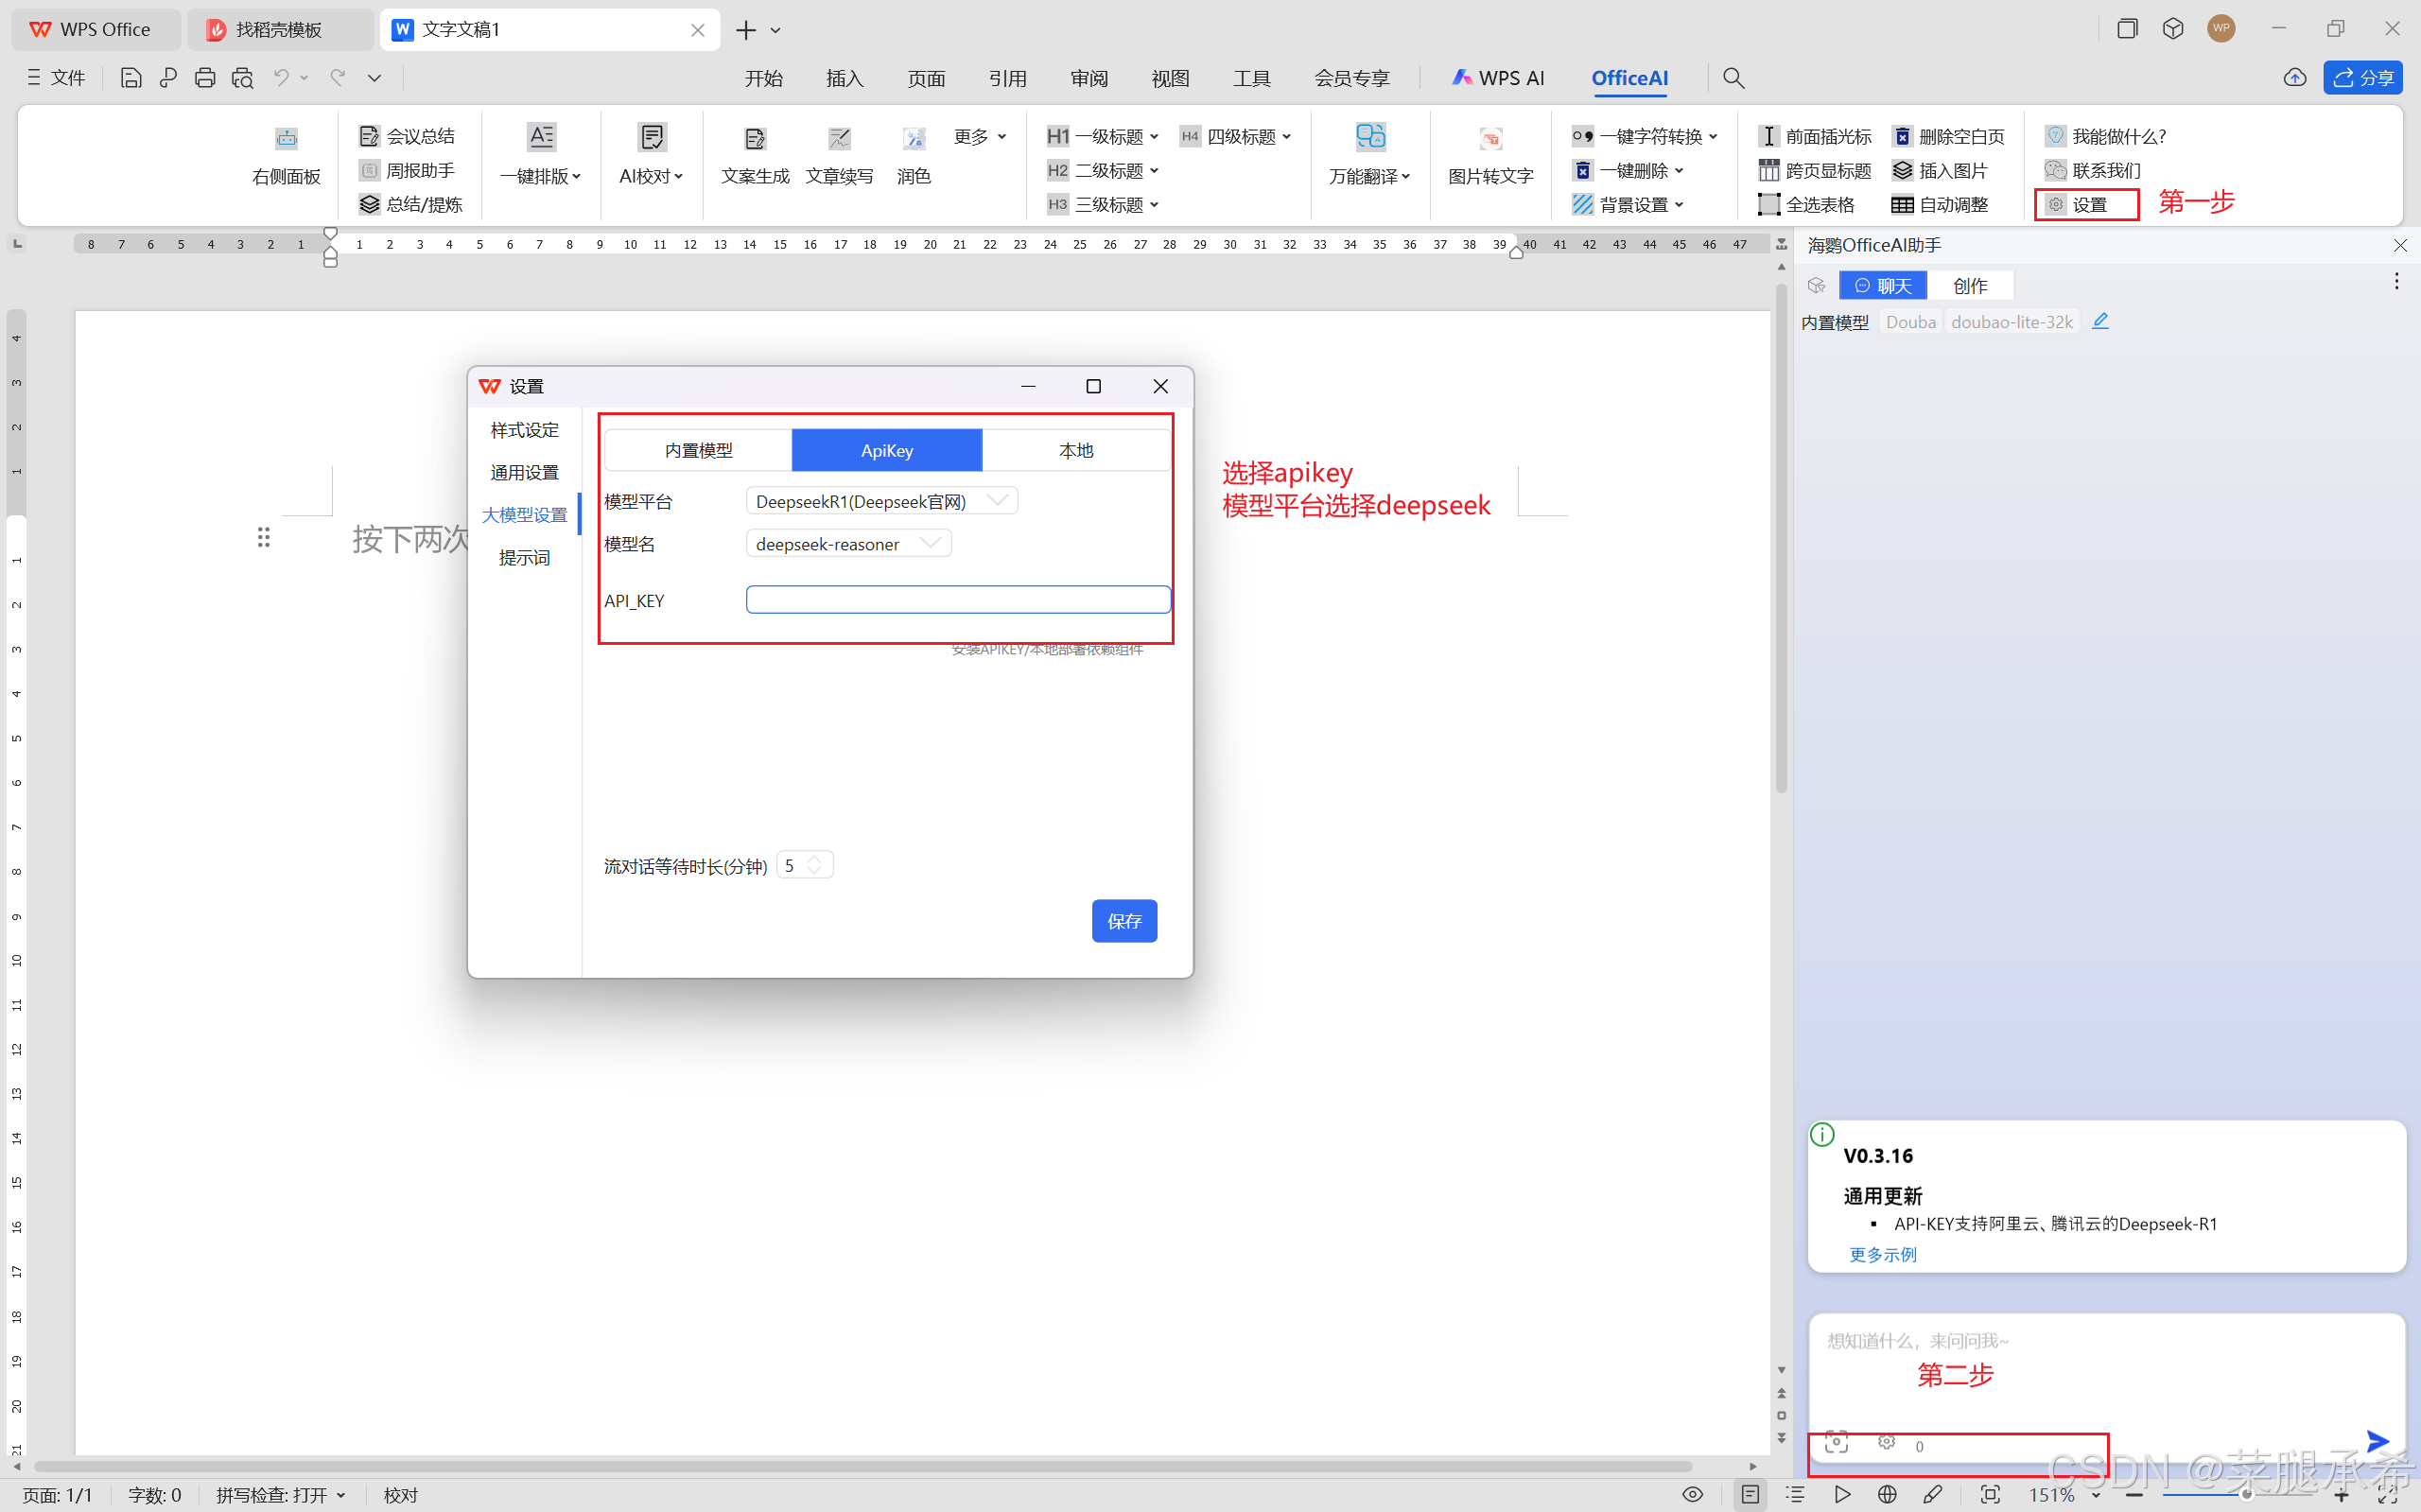Click the save icon in quick toolbar

click(131, 78)
